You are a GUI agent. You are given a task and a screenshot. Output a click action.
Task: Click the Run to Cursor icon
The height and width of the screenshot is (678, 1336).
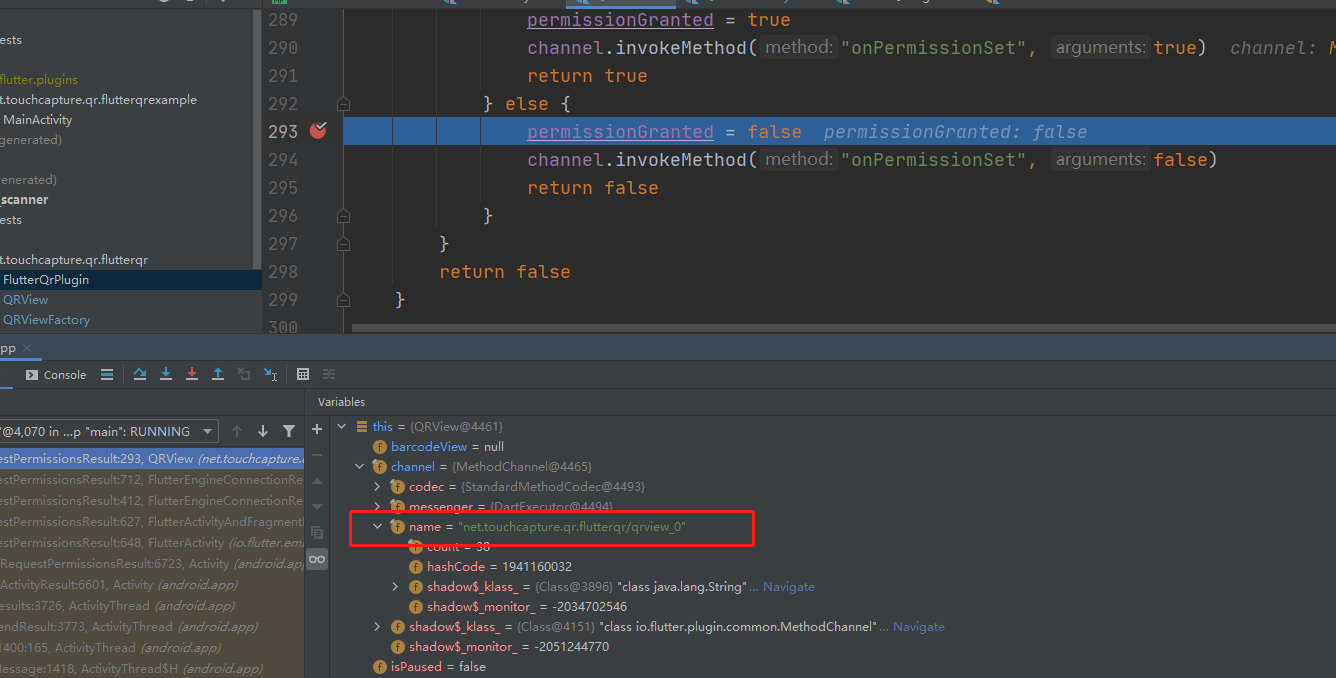(x=270, y=374)
